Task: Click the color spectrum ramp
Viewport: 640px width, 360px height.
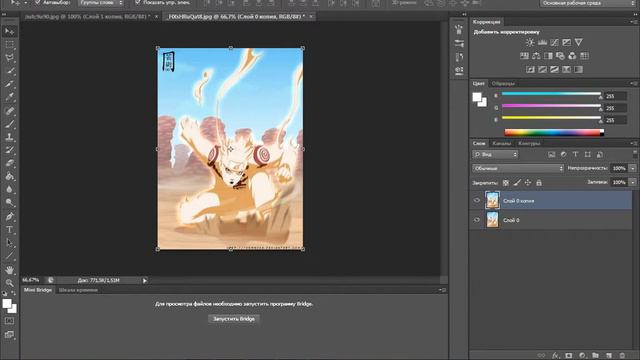Action: [554, 132]
